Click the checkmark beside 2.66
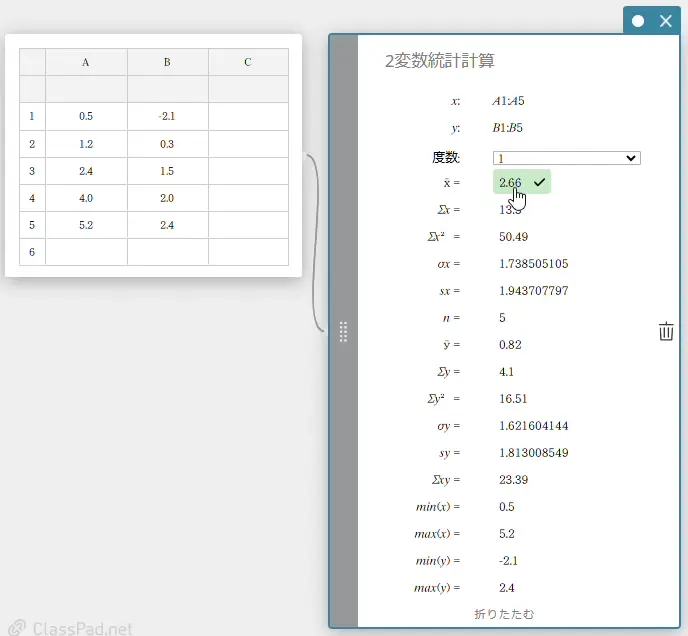This screenshot has width=688, height=636. (539, 182)
